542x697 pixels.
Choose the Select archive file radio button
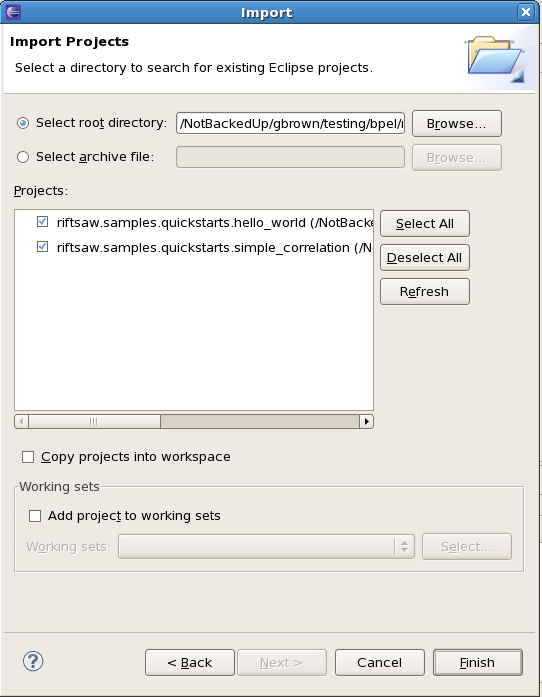(x=23, y=157)
